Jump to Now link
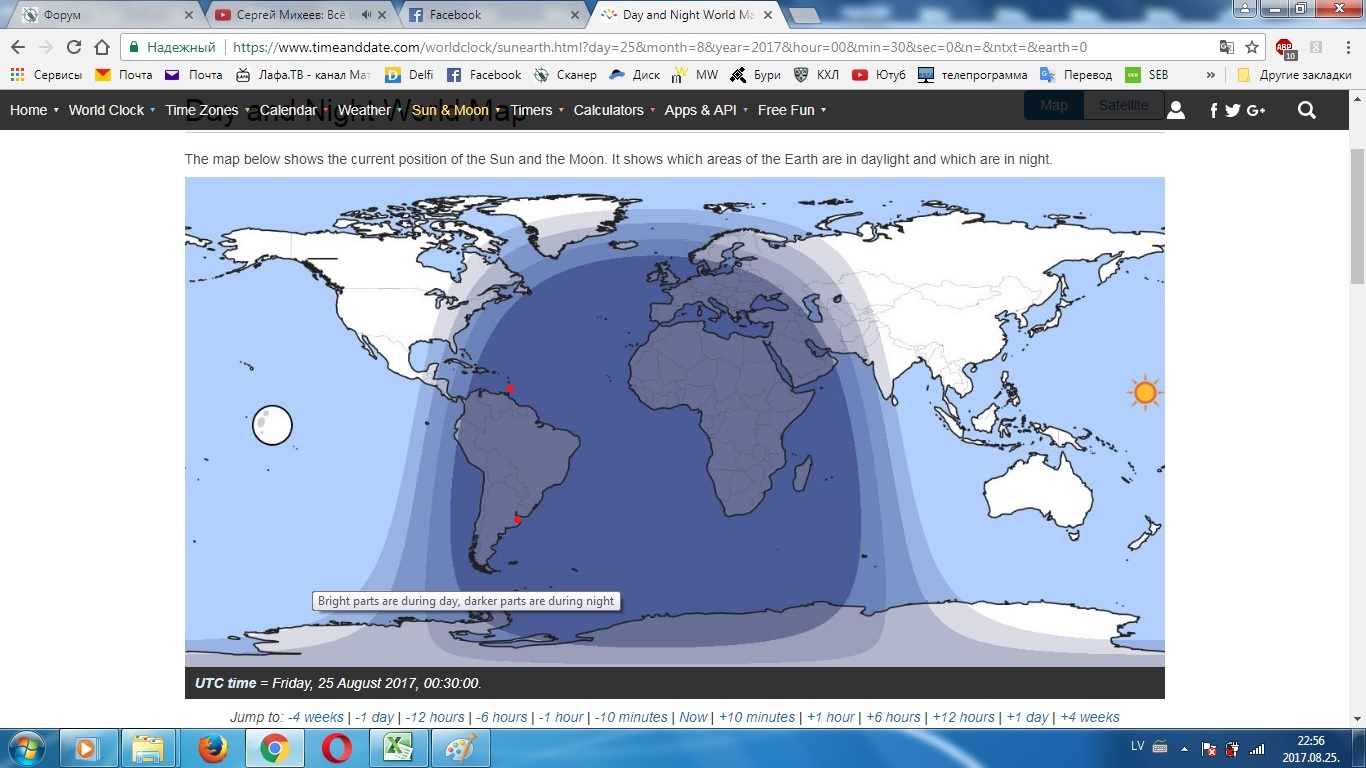 coord(693,717)
